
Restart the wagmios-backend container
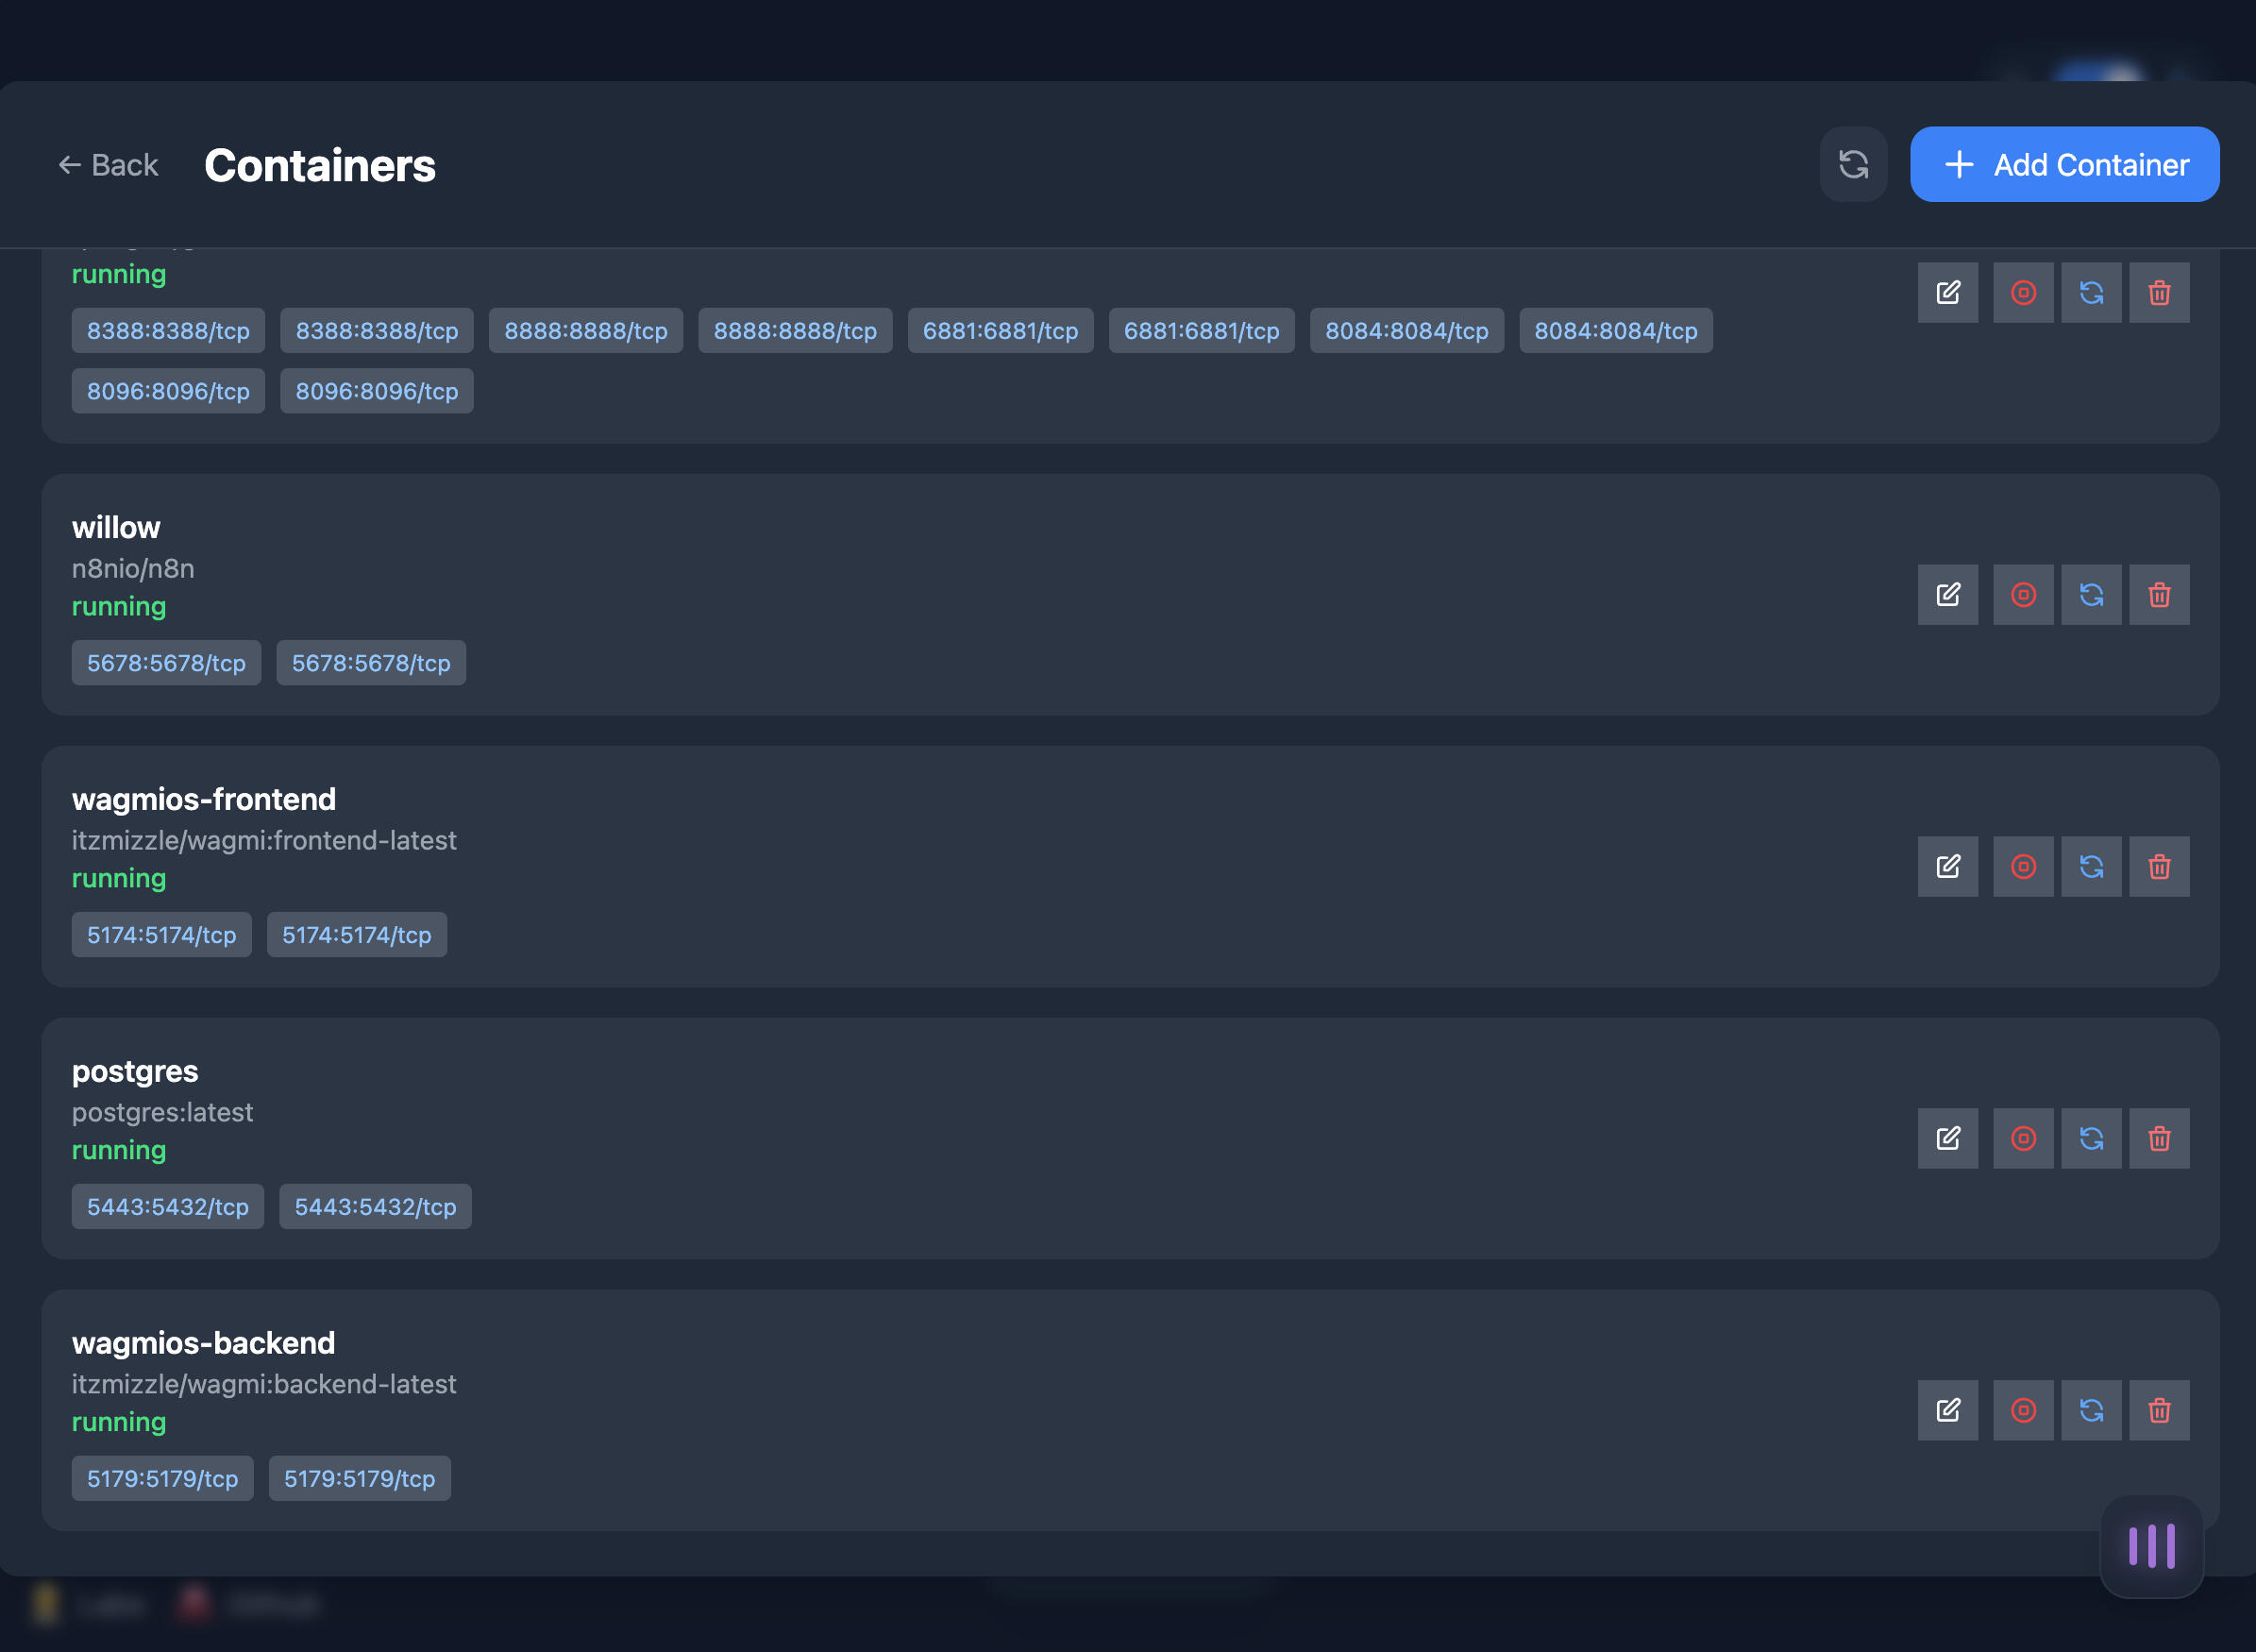click(x=2091, y=1411)
